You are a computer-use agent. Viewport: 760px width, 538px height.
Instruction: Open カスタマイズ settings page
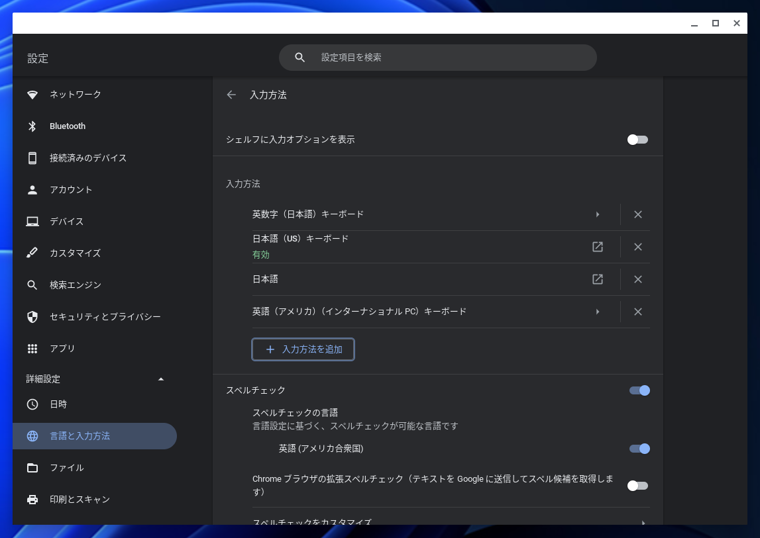click(x=75, y=253)
